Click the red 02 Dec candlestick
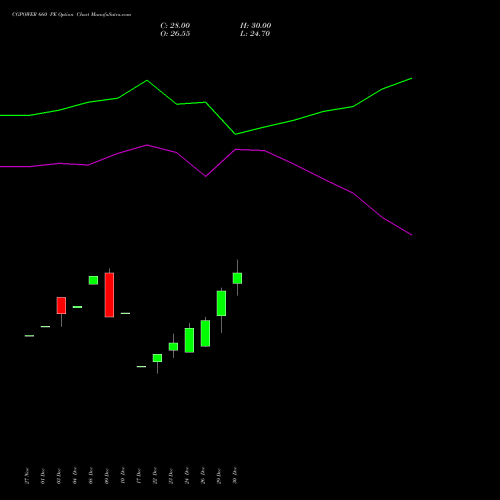Viewport: 500px width, 500px height. (61, 305)
